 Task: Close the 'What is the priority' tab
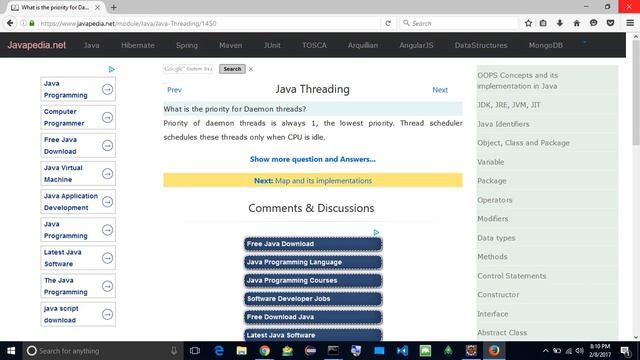coord(97,7)
